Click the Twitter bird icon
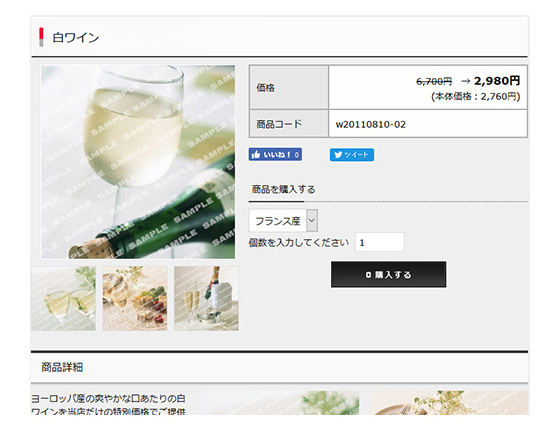Image resolution: width=560 pixels, height=430 pixels. [x=338, y=155]
